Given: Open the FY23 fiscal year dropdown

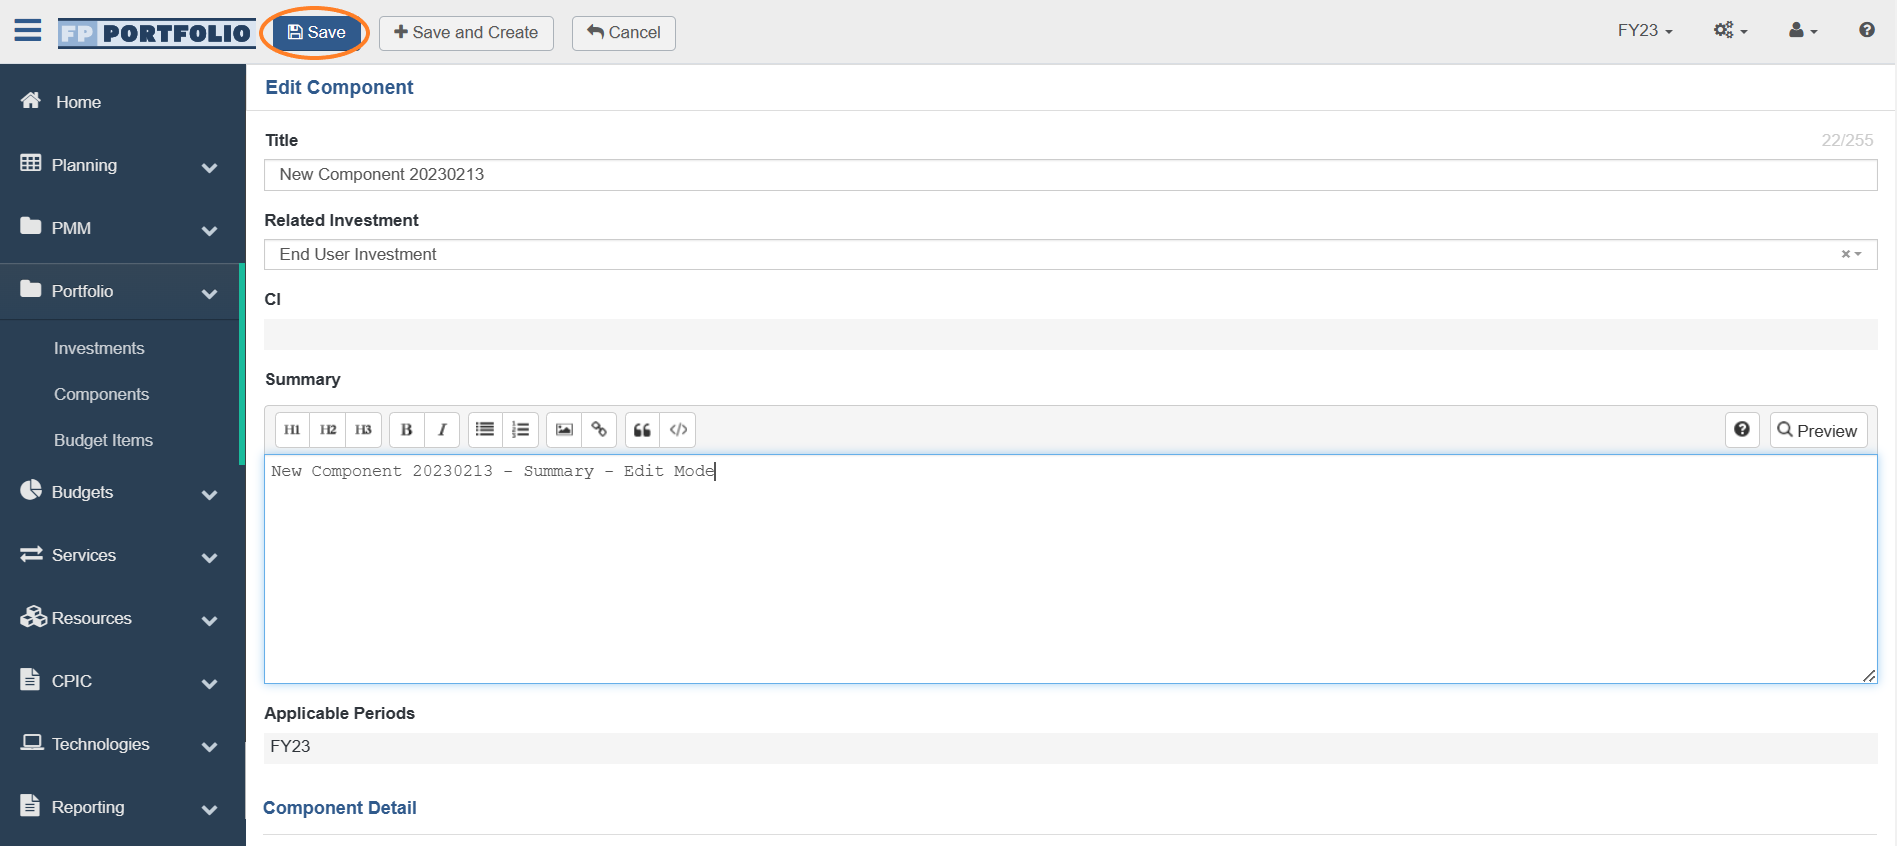Looking at the screenshot, I should [1645, 31].
